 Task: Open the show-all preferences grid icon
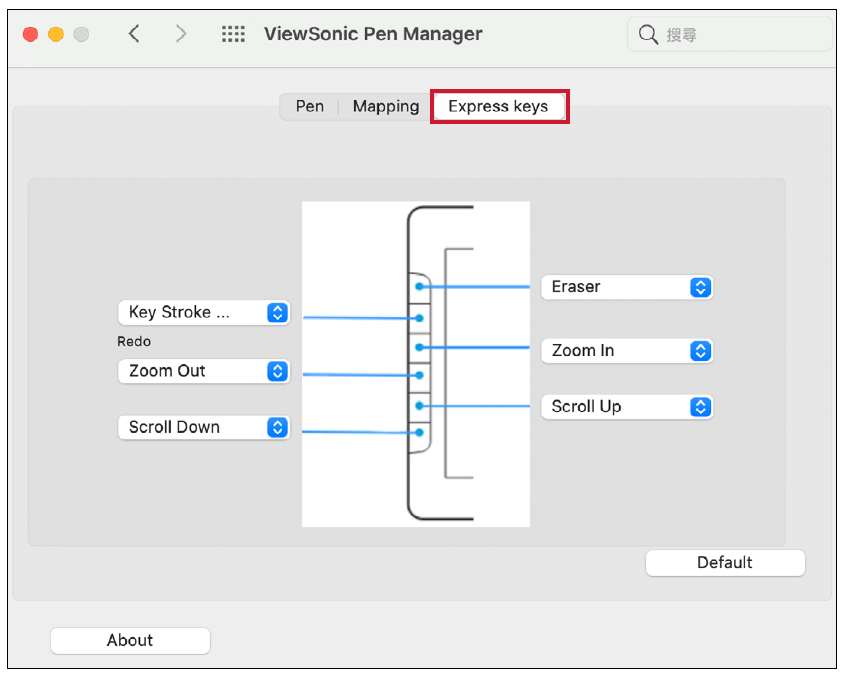coord(233,34)
